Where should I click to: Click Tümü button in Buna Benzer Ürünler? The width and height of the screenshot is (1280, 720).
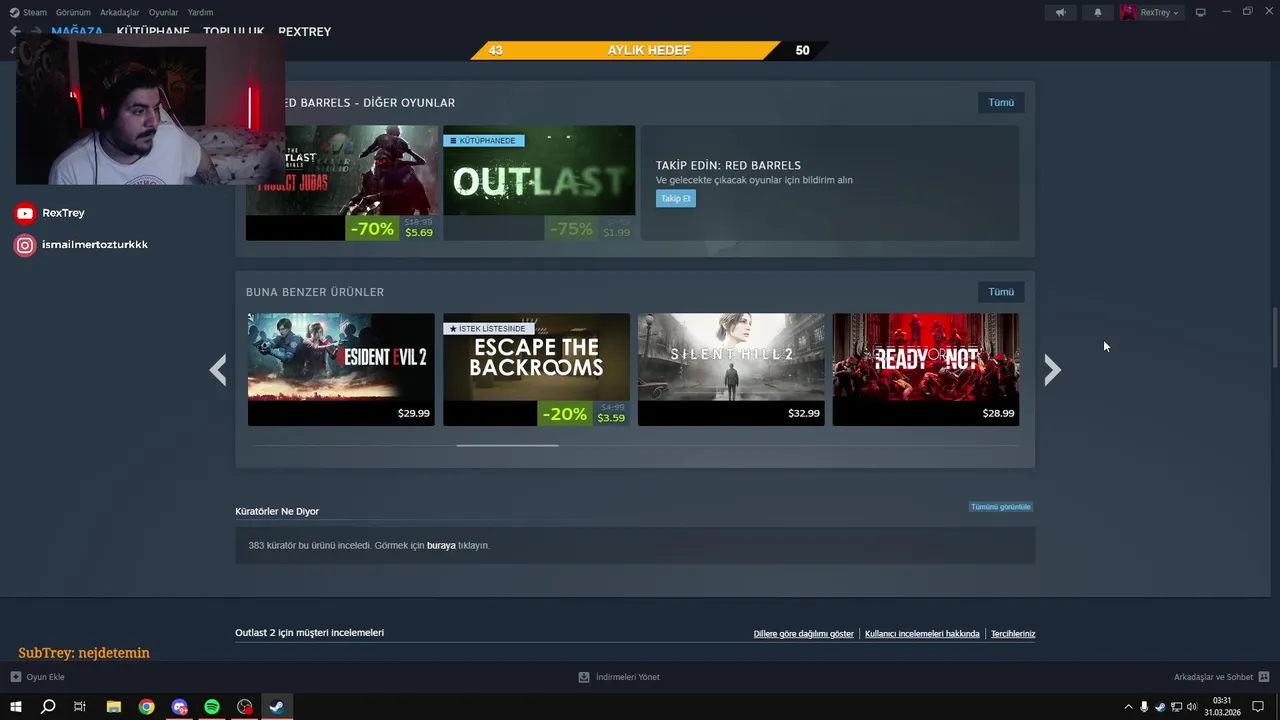1001,292
